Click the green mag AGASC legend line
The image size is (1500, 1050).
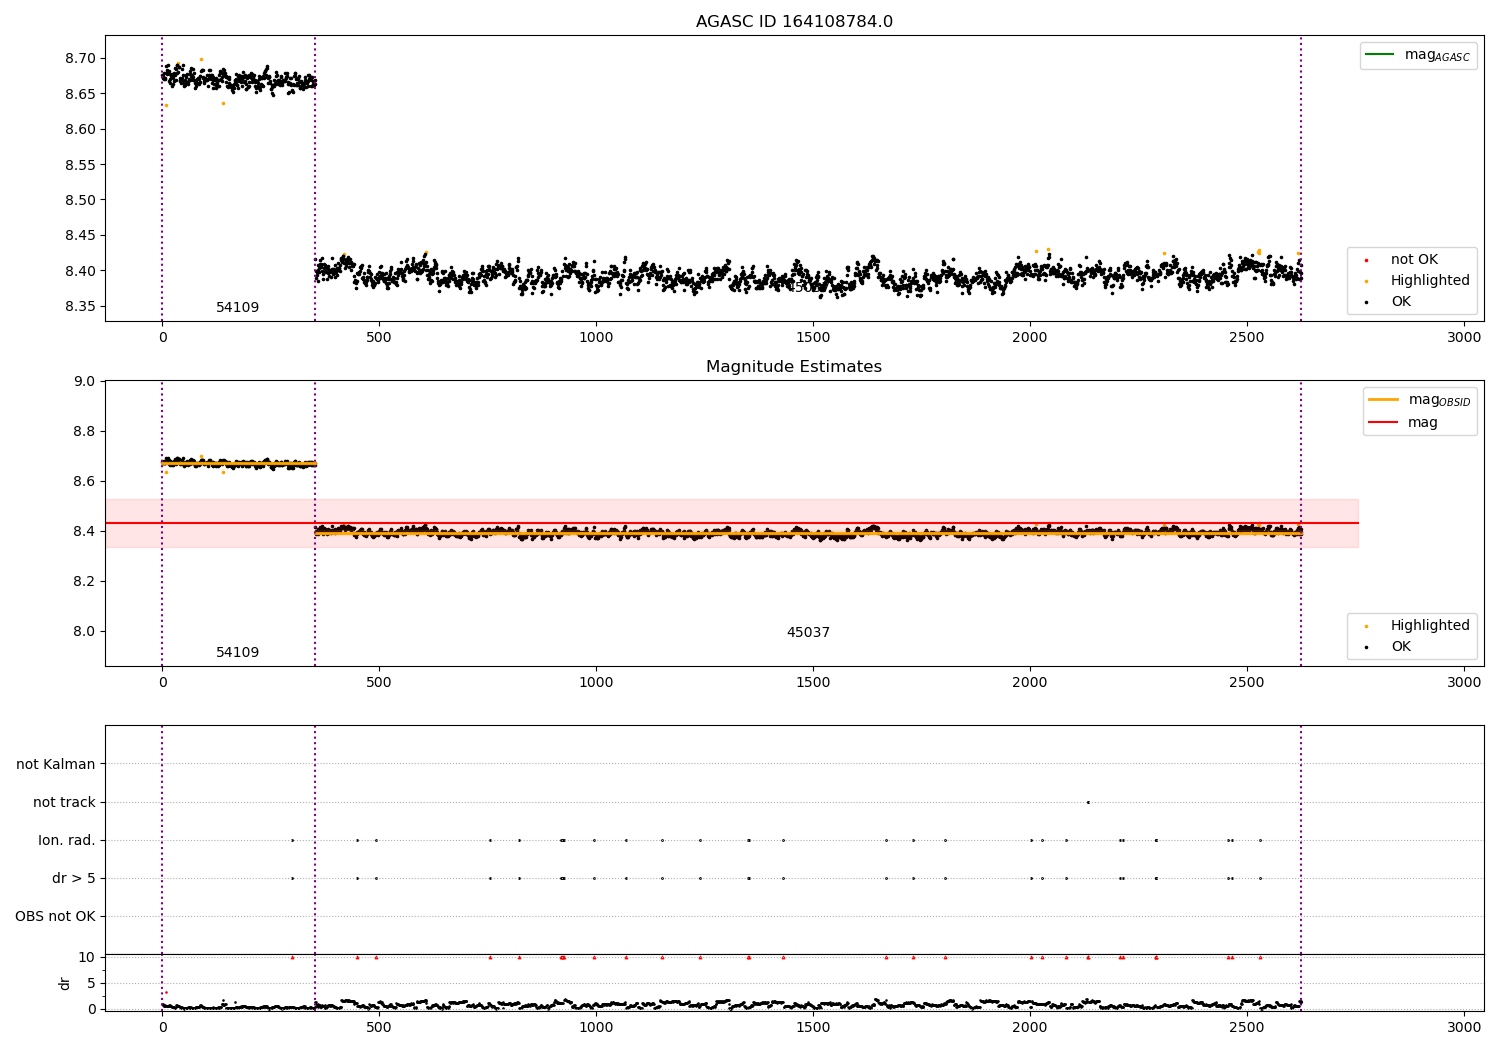(x=1380, y=55)
